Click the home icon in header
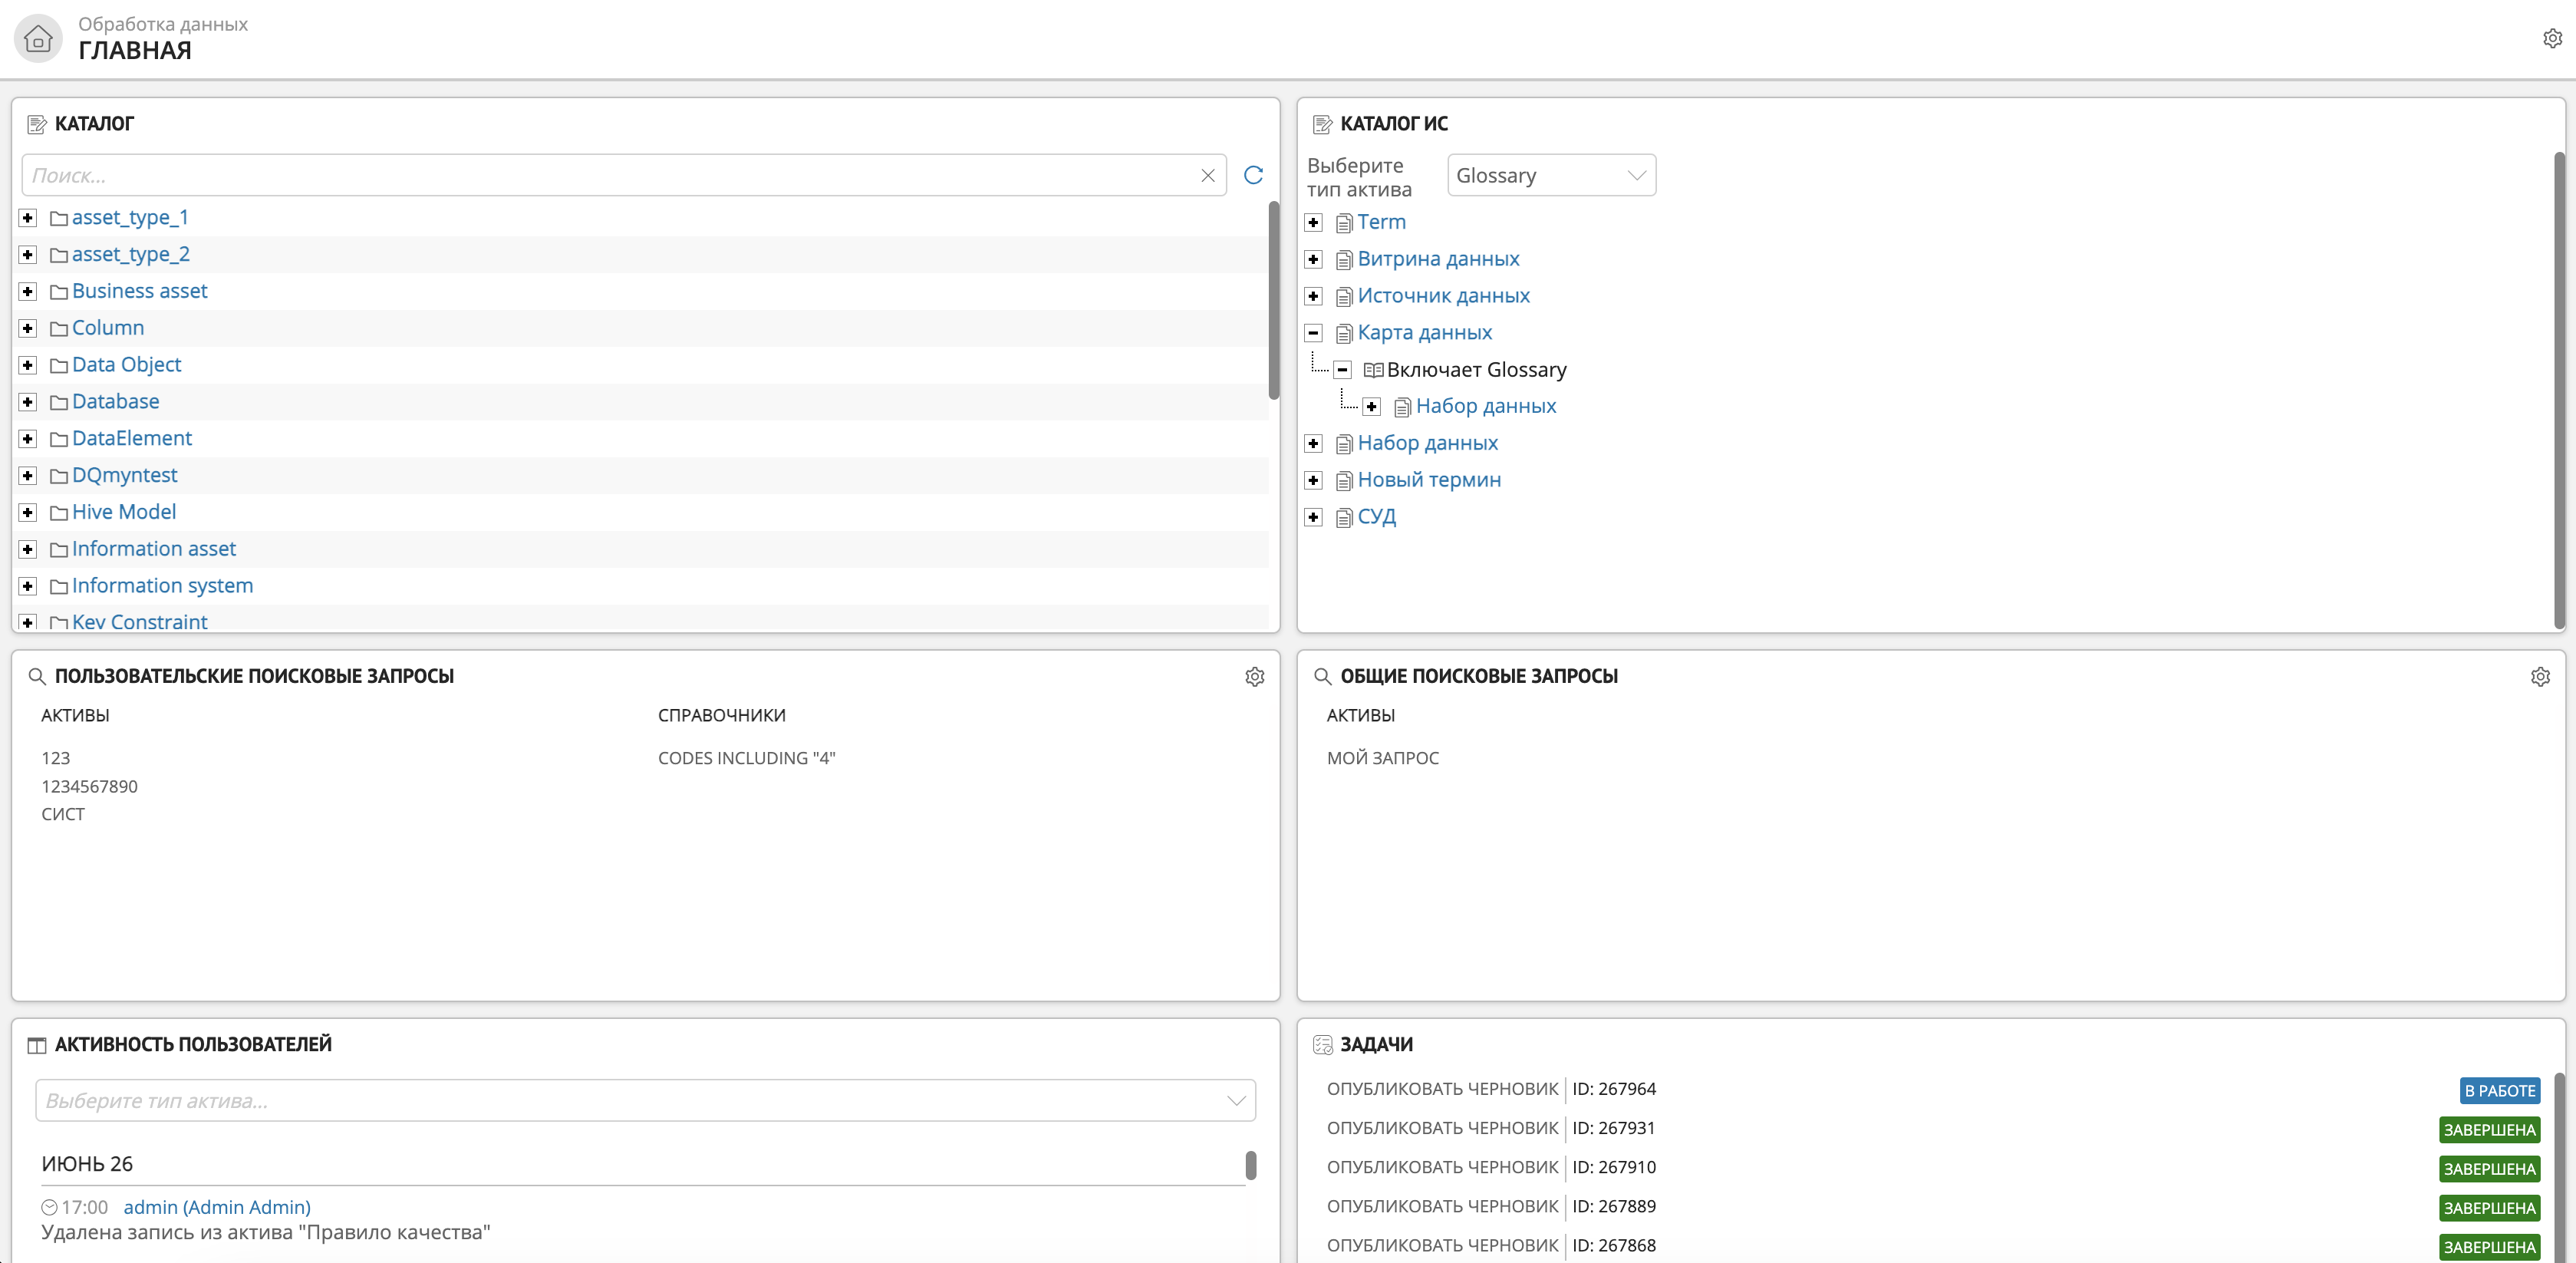Screen dimensions: 2576x1263 pyautogui.click(x=38, y=39)
